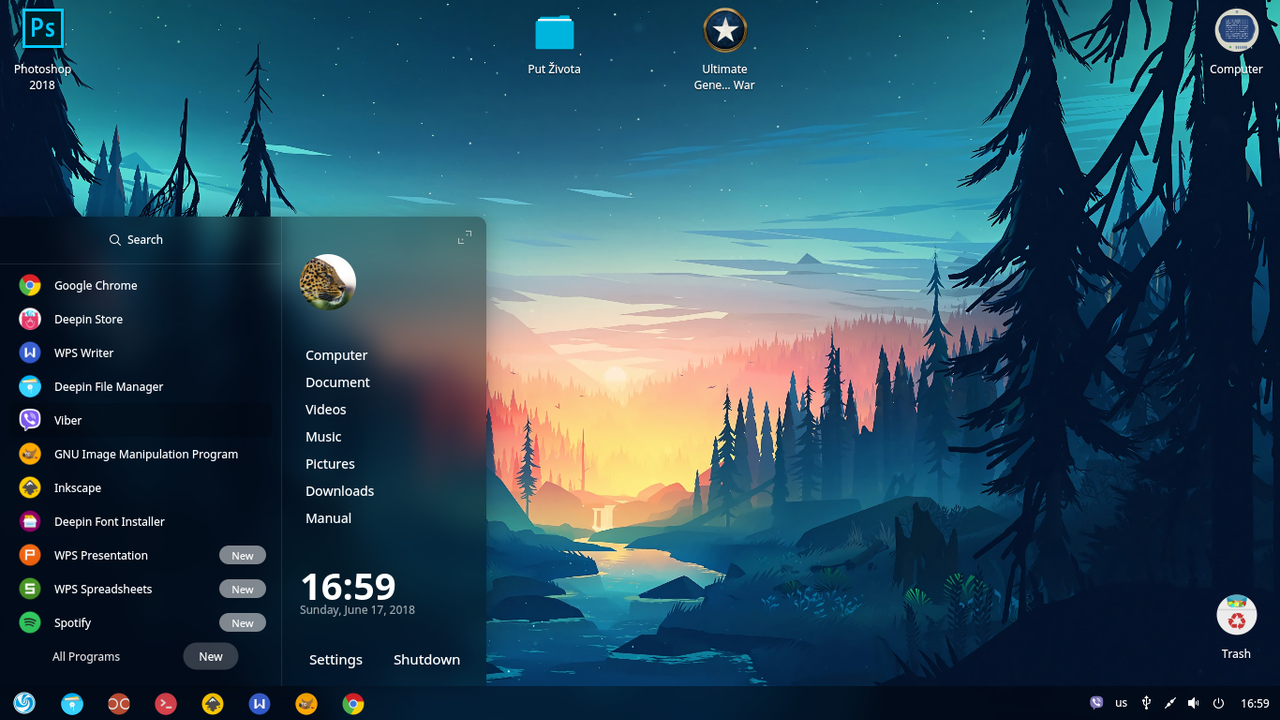This screenshot has height=720, width=1280.
Task: Open Google Chrome from launcher list
Action: coord(141,285)
